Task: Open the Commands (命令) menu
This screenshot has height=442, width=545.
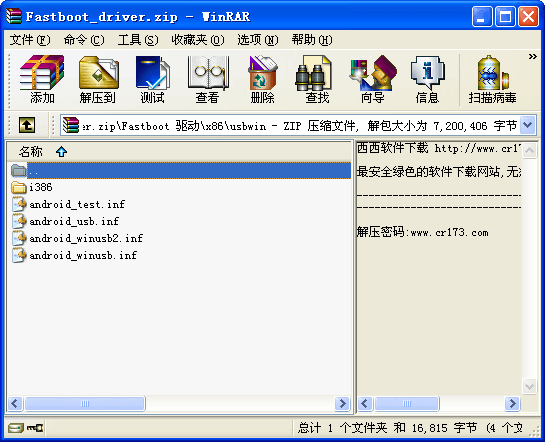Action: point(84,40)
